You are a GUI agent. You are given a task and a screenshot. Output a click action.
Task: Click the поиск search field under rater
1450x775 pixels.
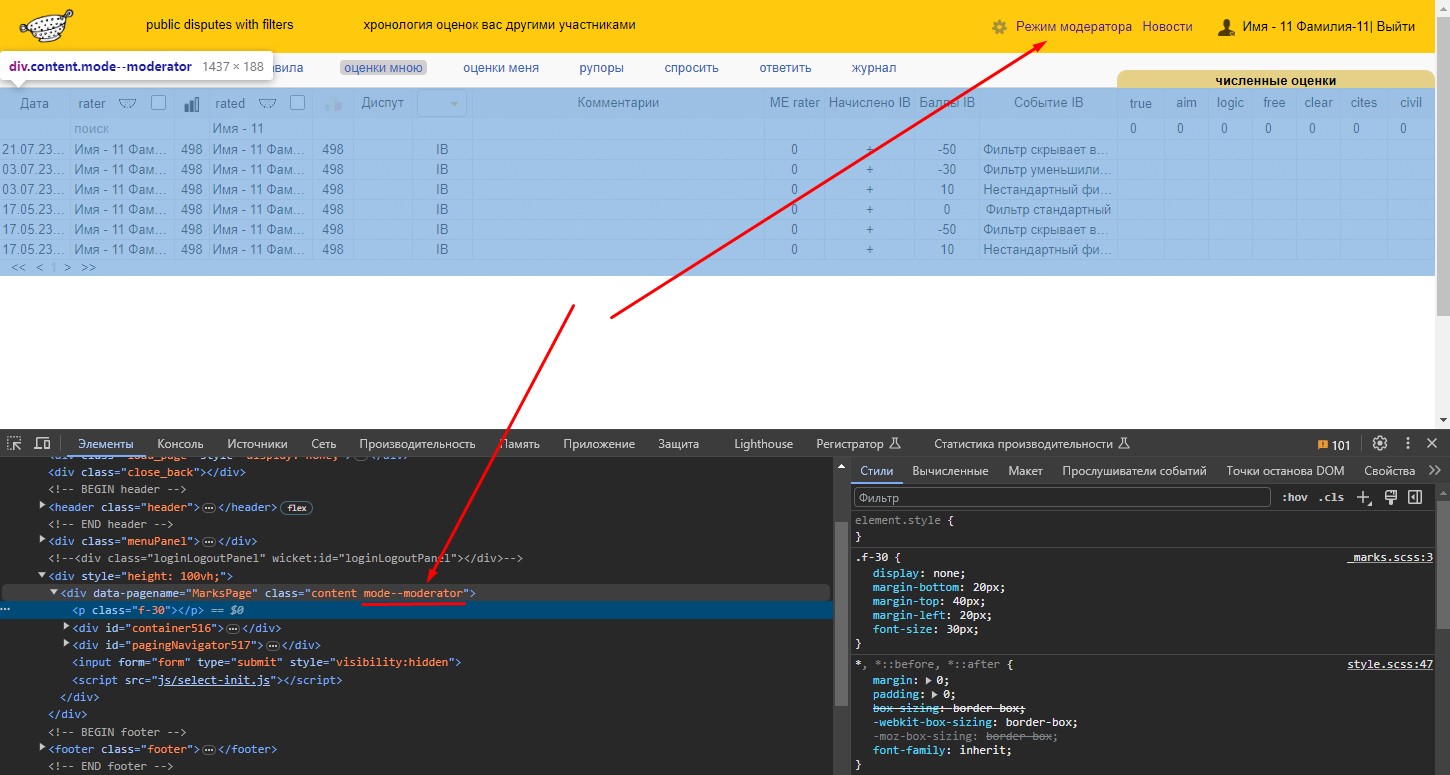pos(123,129)
